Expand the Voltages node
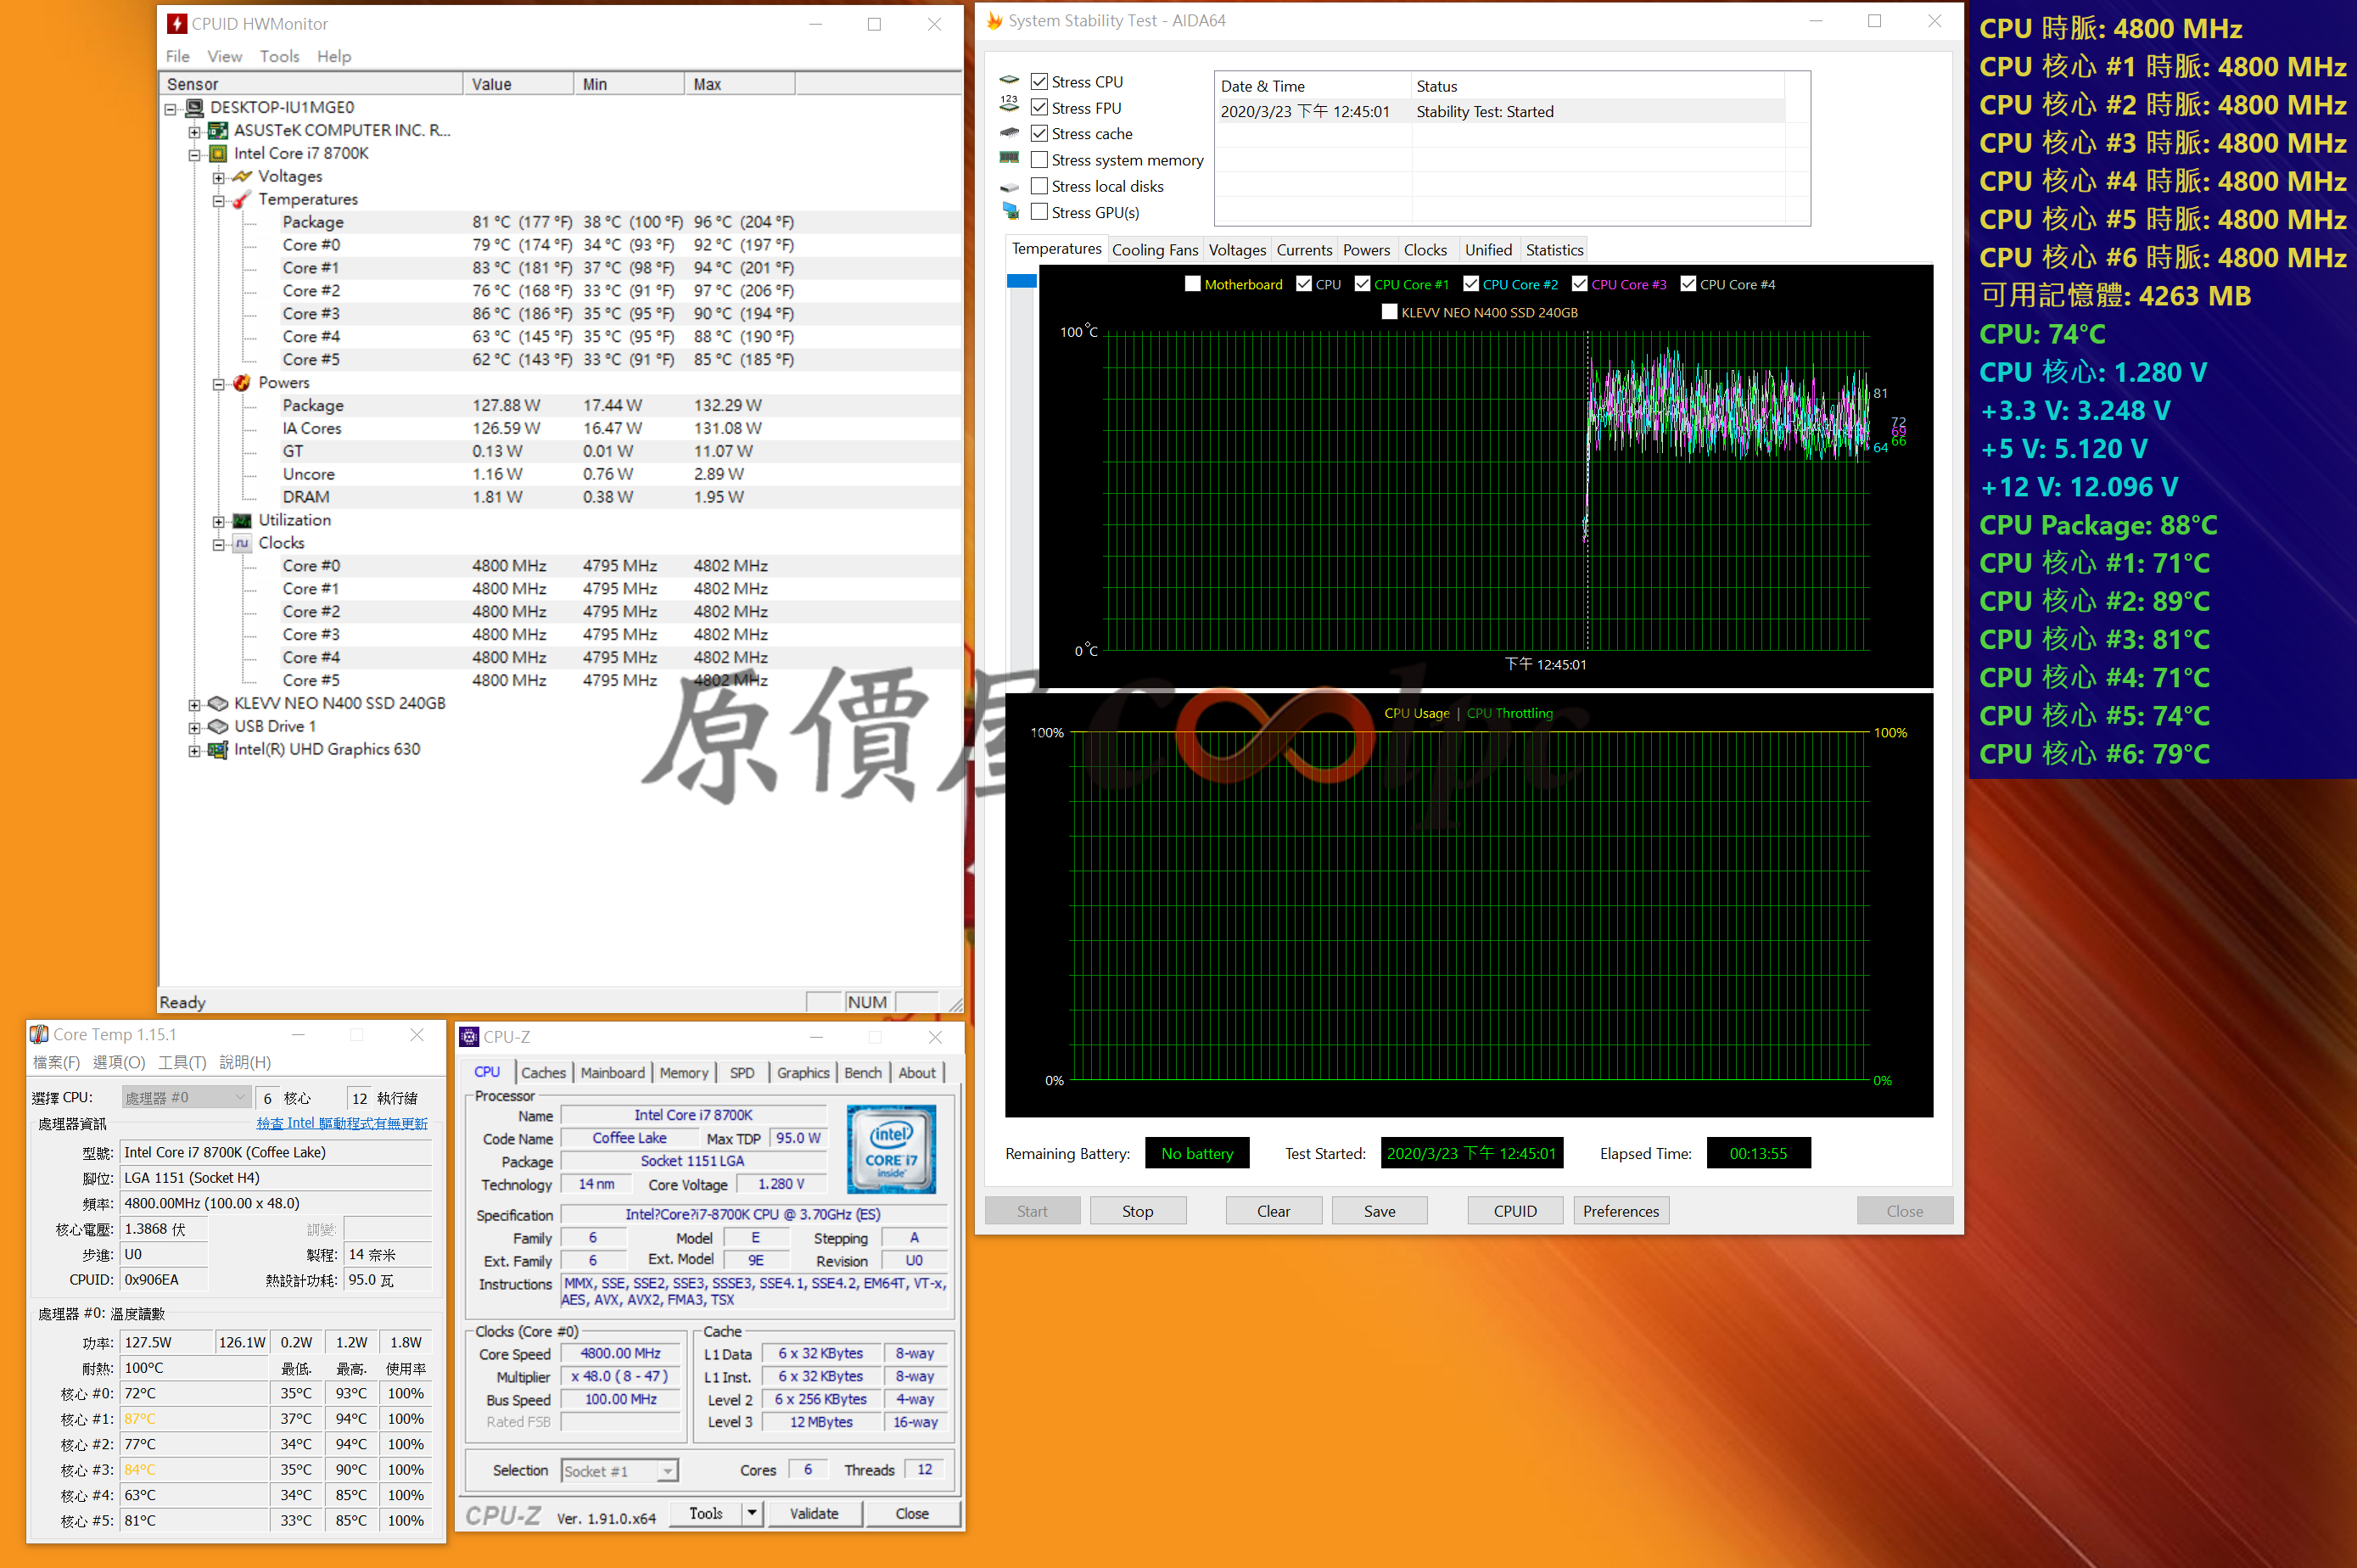This screenshot has width=2357, height=1568. pyautogui.click(x=218, y=177)
